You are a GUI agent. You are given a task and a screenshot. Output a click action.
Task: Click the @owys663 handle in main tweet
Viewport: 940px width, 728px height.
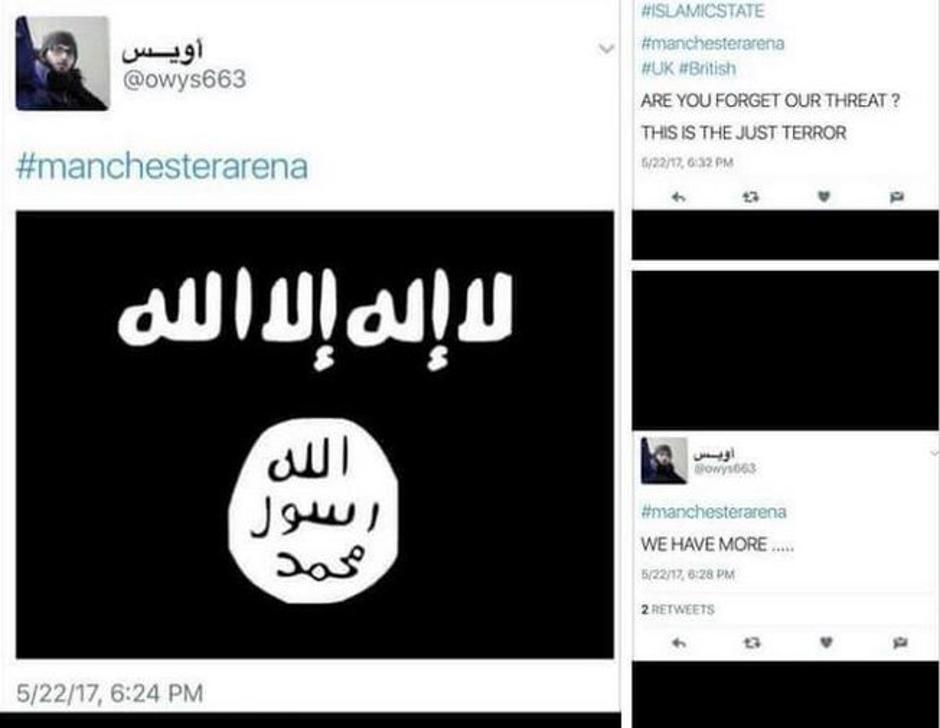coord(184,79)
